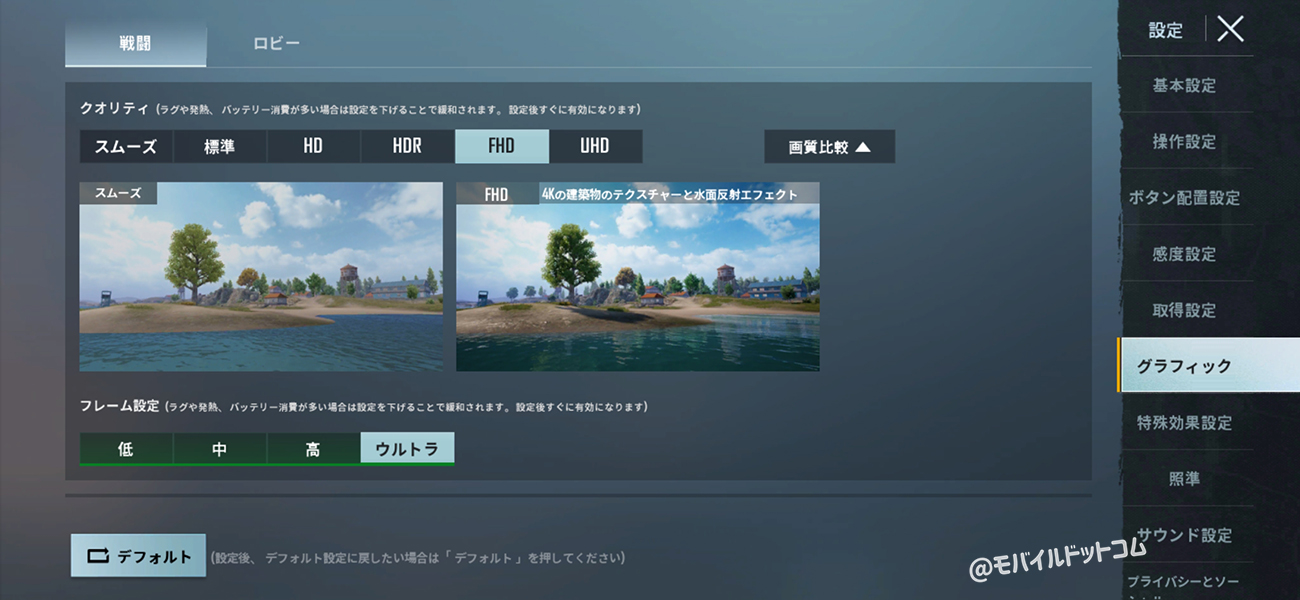Set frame rate to ウルトラ
Screen dimensions: 1300x600
407,449
